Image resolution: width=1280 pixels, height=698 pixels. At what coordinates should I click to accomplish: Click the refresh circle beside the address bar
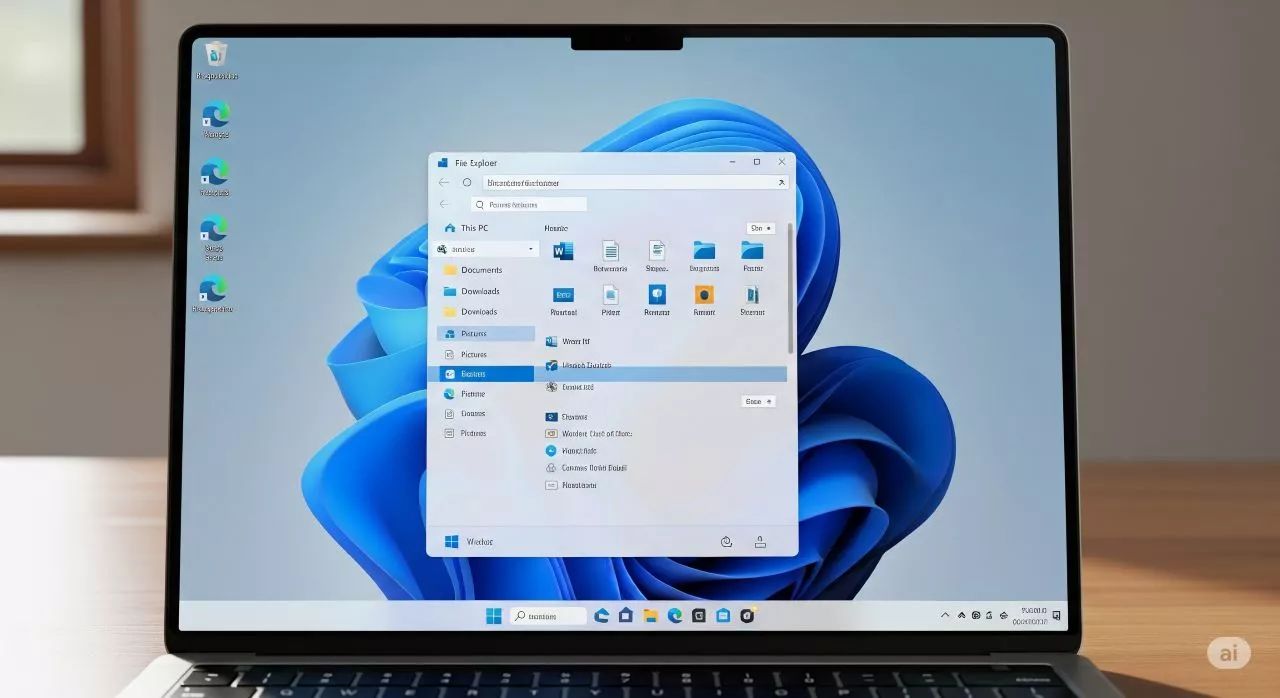(x=467, y=183)
